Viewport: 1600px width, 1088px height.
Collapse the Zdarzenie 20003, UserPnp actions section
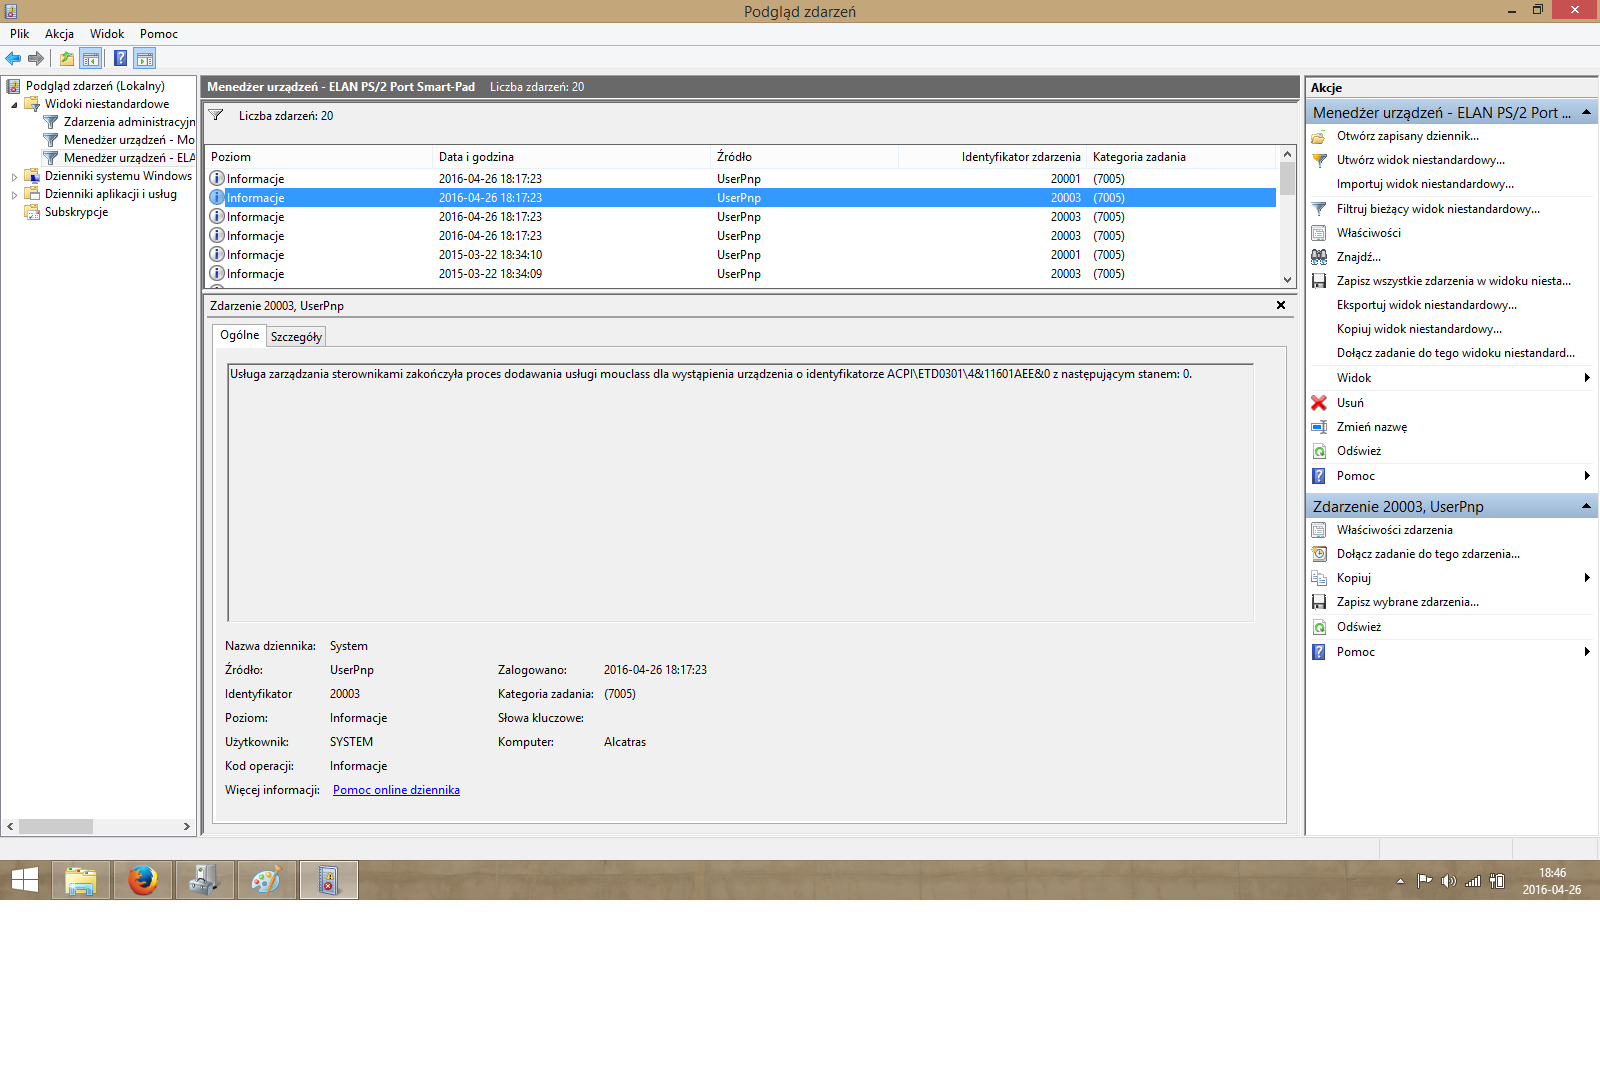pyautogui.click(x=1586, y=506)
